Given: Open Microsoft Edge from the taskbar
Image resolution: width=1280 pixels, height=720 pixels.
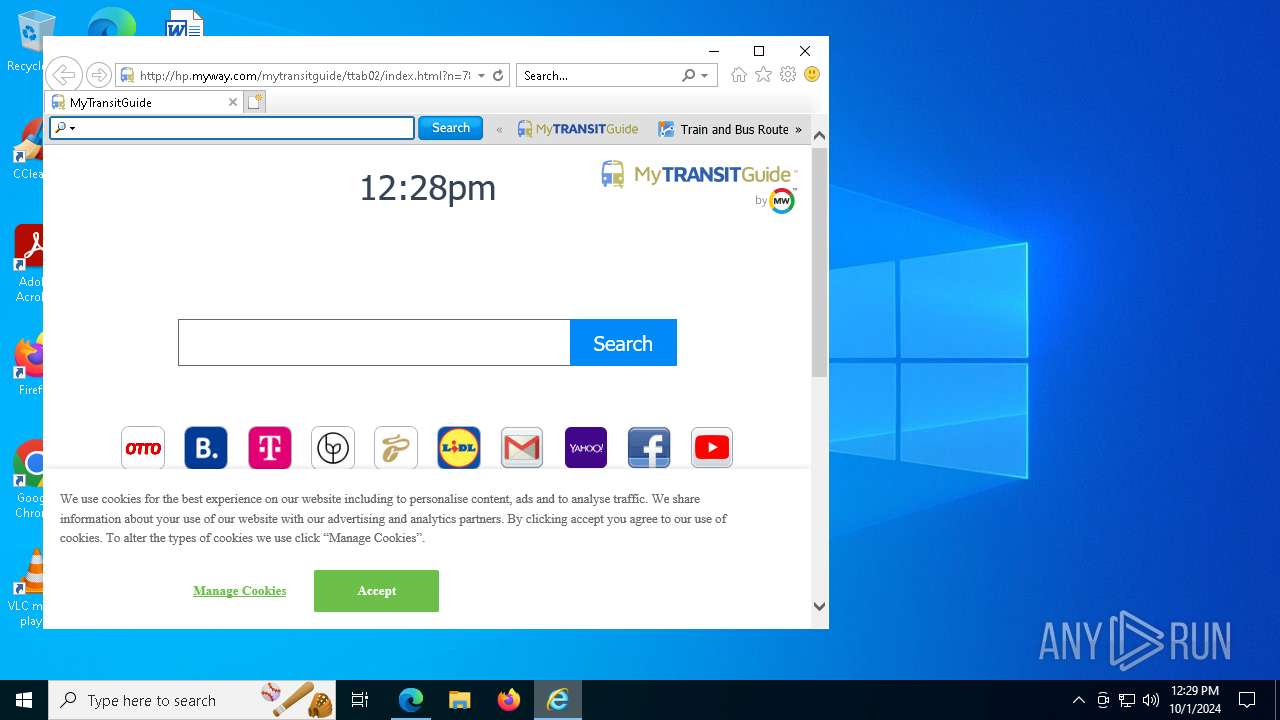Looking at the screenshot, I should click(x=411, y=700).
